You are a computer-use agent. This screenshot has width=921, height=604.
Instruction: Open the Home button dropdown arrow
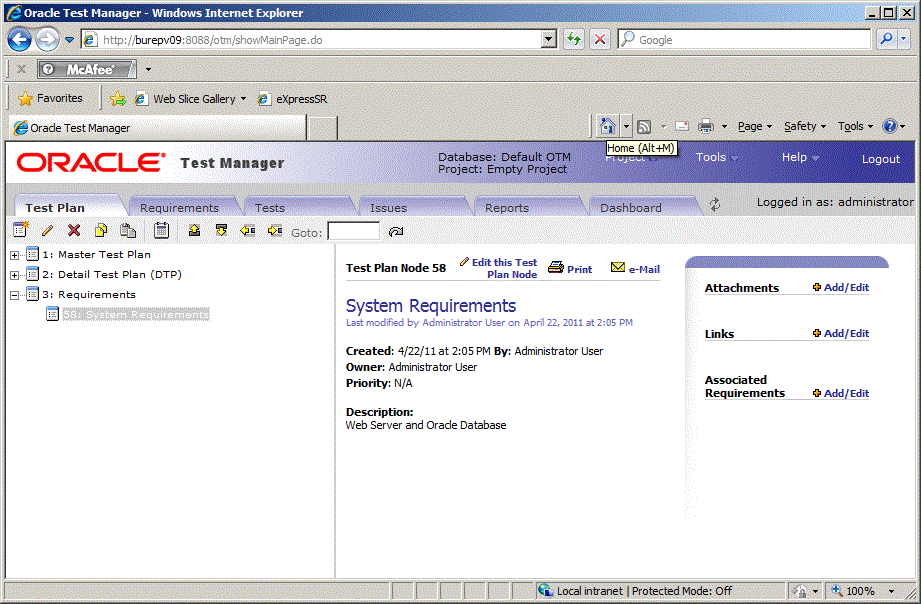626,126
